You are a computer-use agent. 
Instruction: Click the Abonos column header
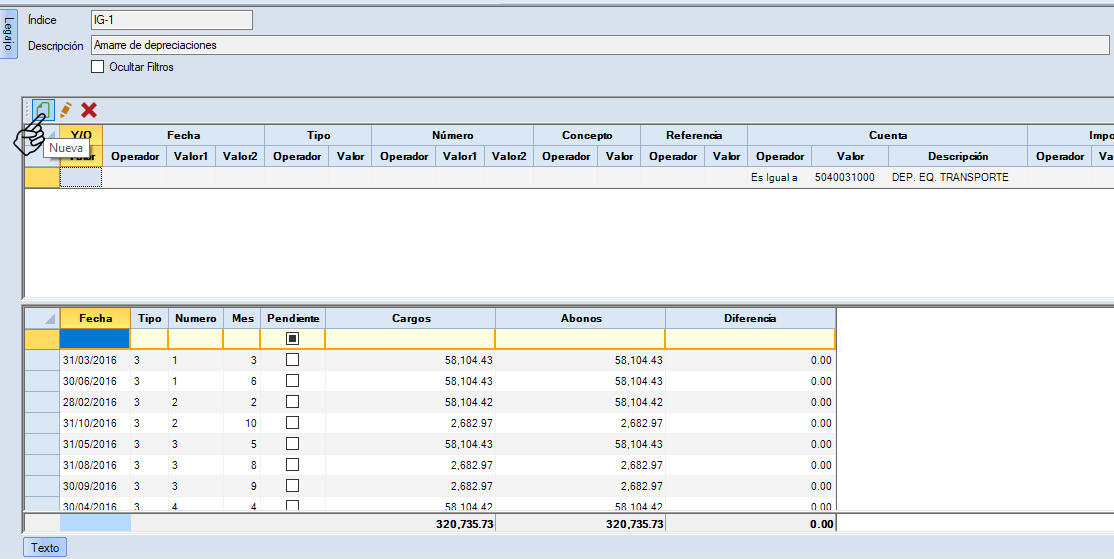coord(580,318)
